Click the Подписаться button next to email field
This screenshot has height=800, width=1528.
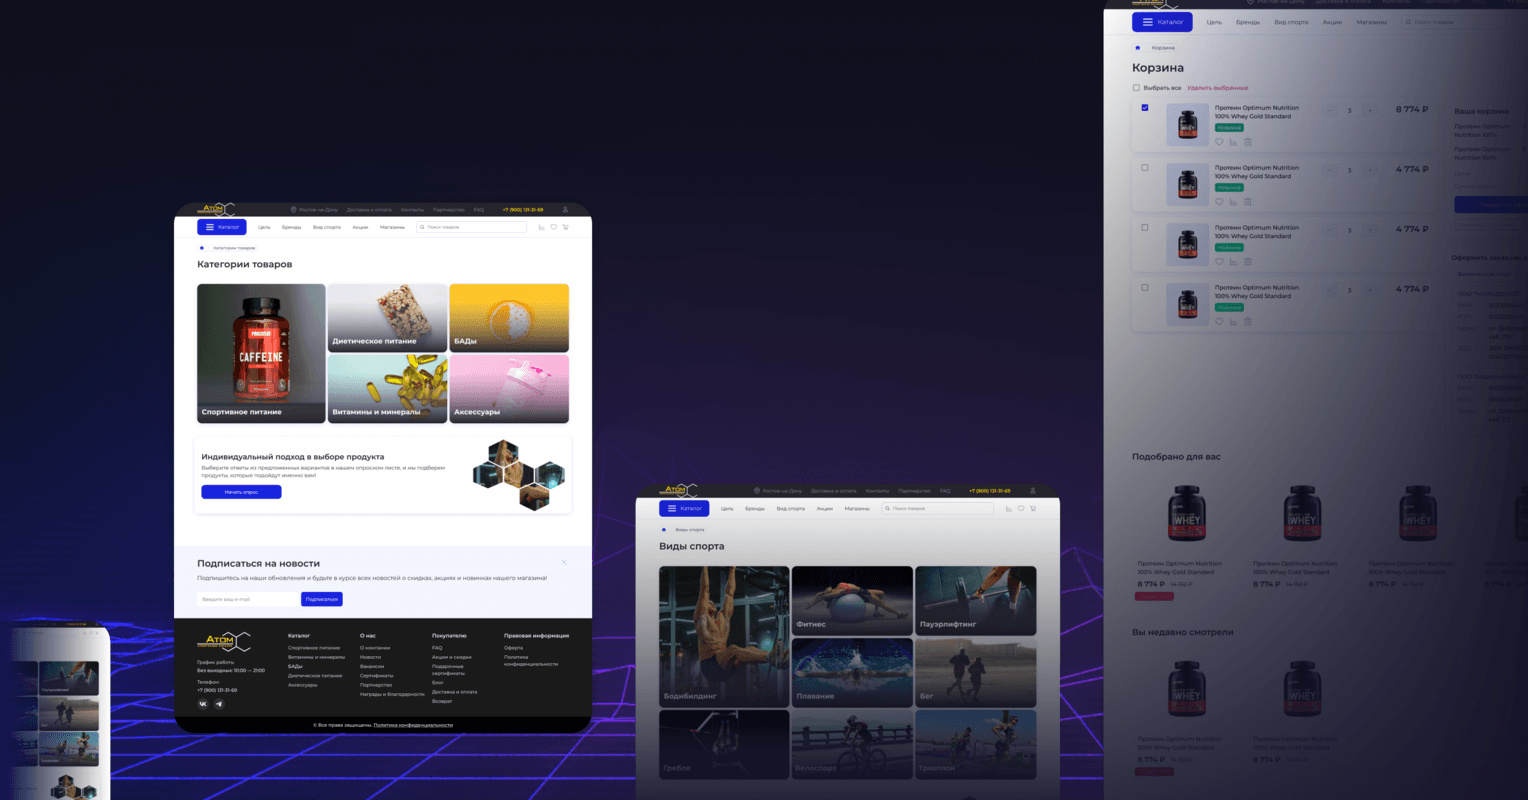click(322, 599)
